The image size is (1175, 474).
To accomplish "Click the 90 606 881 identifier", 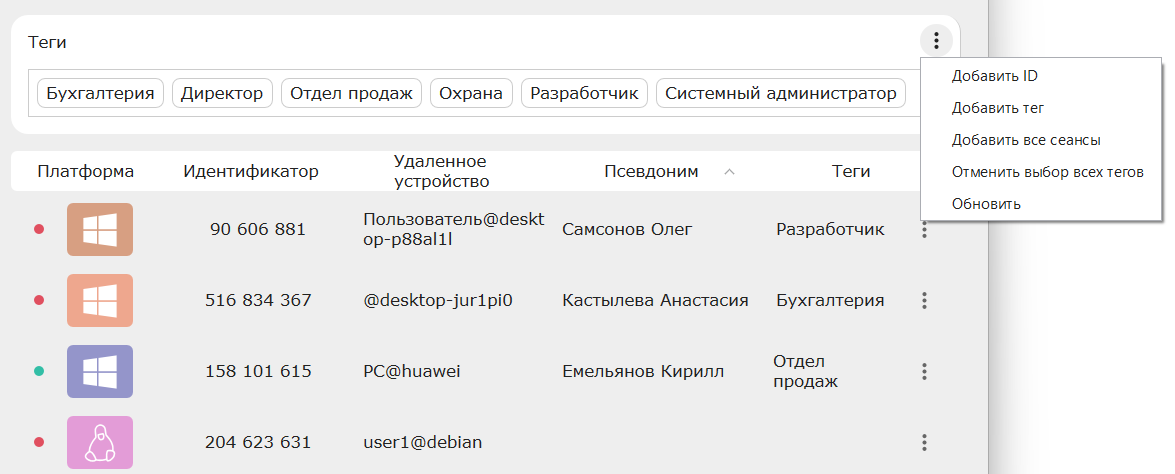I will [x=258, y=229].
